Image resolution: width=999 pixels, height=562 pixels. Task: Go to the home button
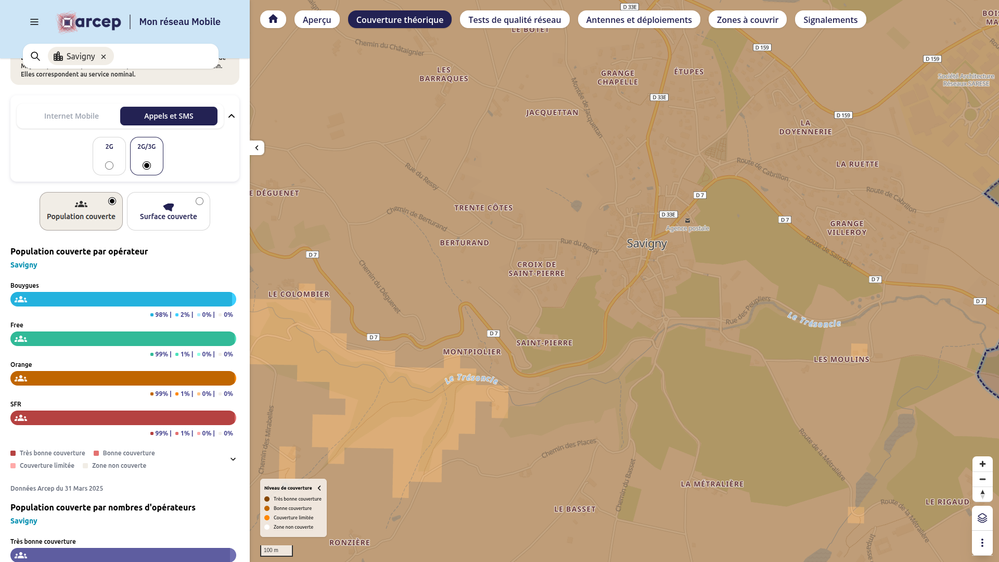[x=273, y=19]
